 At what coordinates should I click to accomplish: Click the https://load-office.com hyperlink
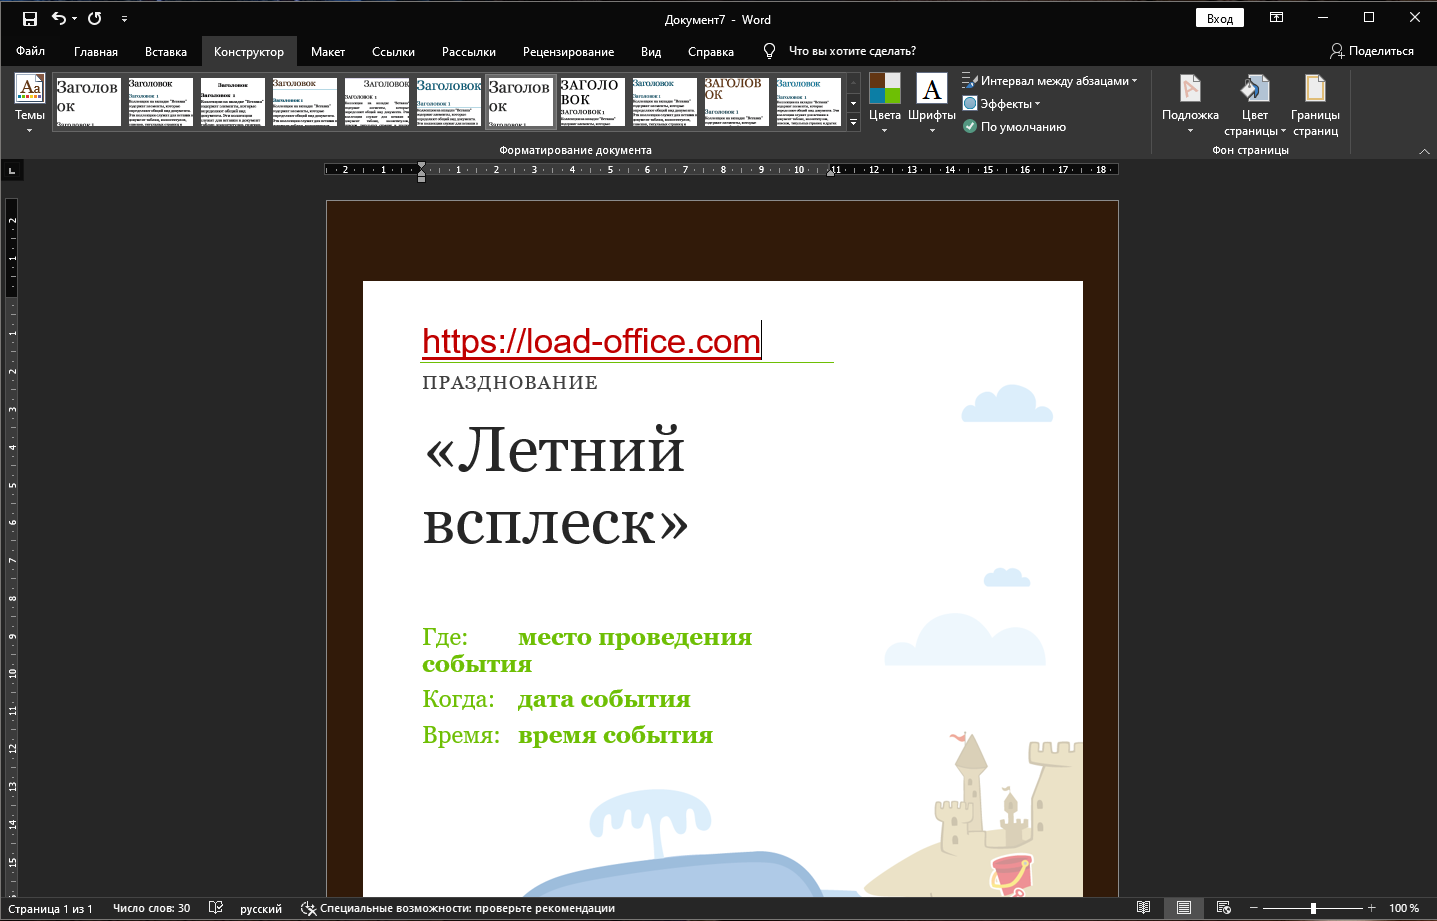(x=591, y=341)
